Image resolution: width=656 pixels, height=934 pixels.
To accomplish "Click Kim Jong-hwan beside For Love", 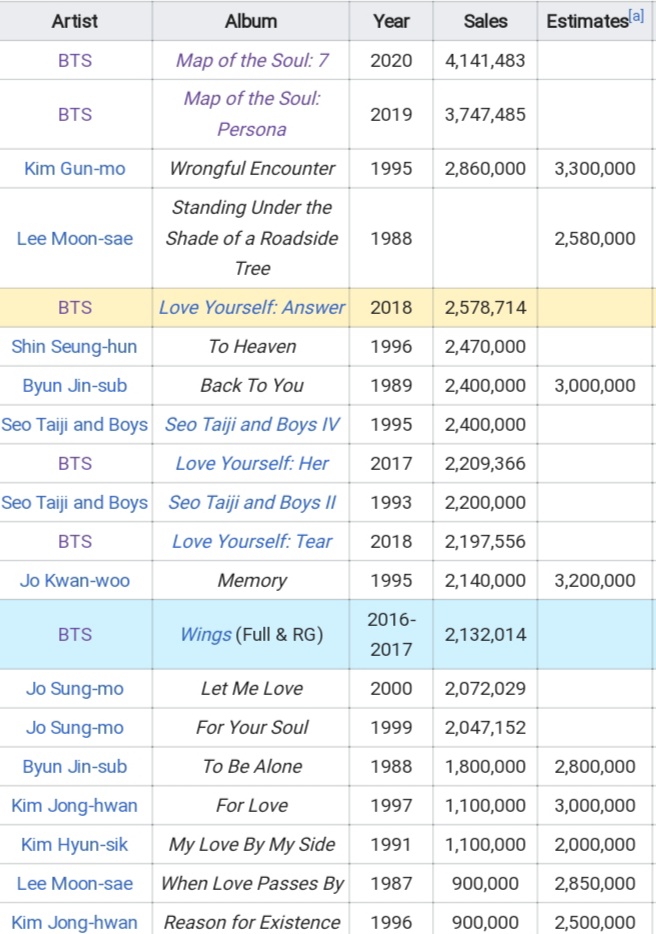I will pyautogui.click(x=74, y=805).
